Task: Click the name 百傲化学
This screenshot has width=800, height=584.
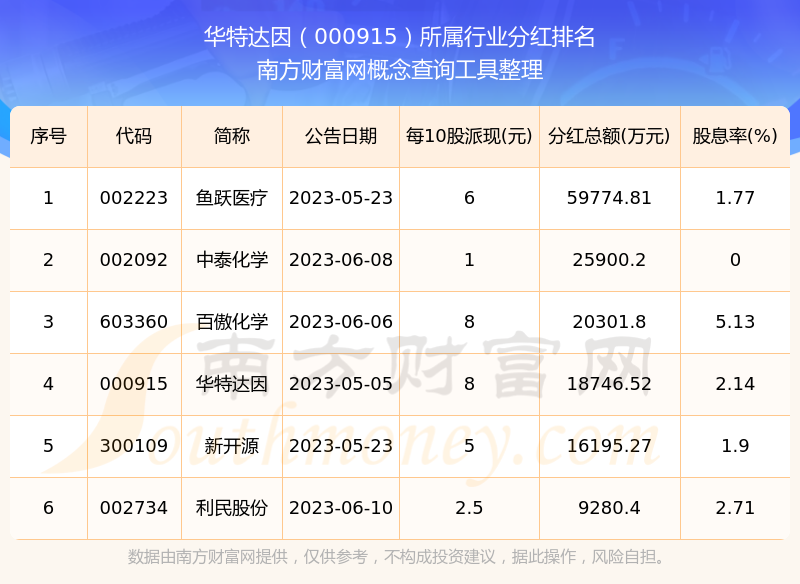Action: 232,322
